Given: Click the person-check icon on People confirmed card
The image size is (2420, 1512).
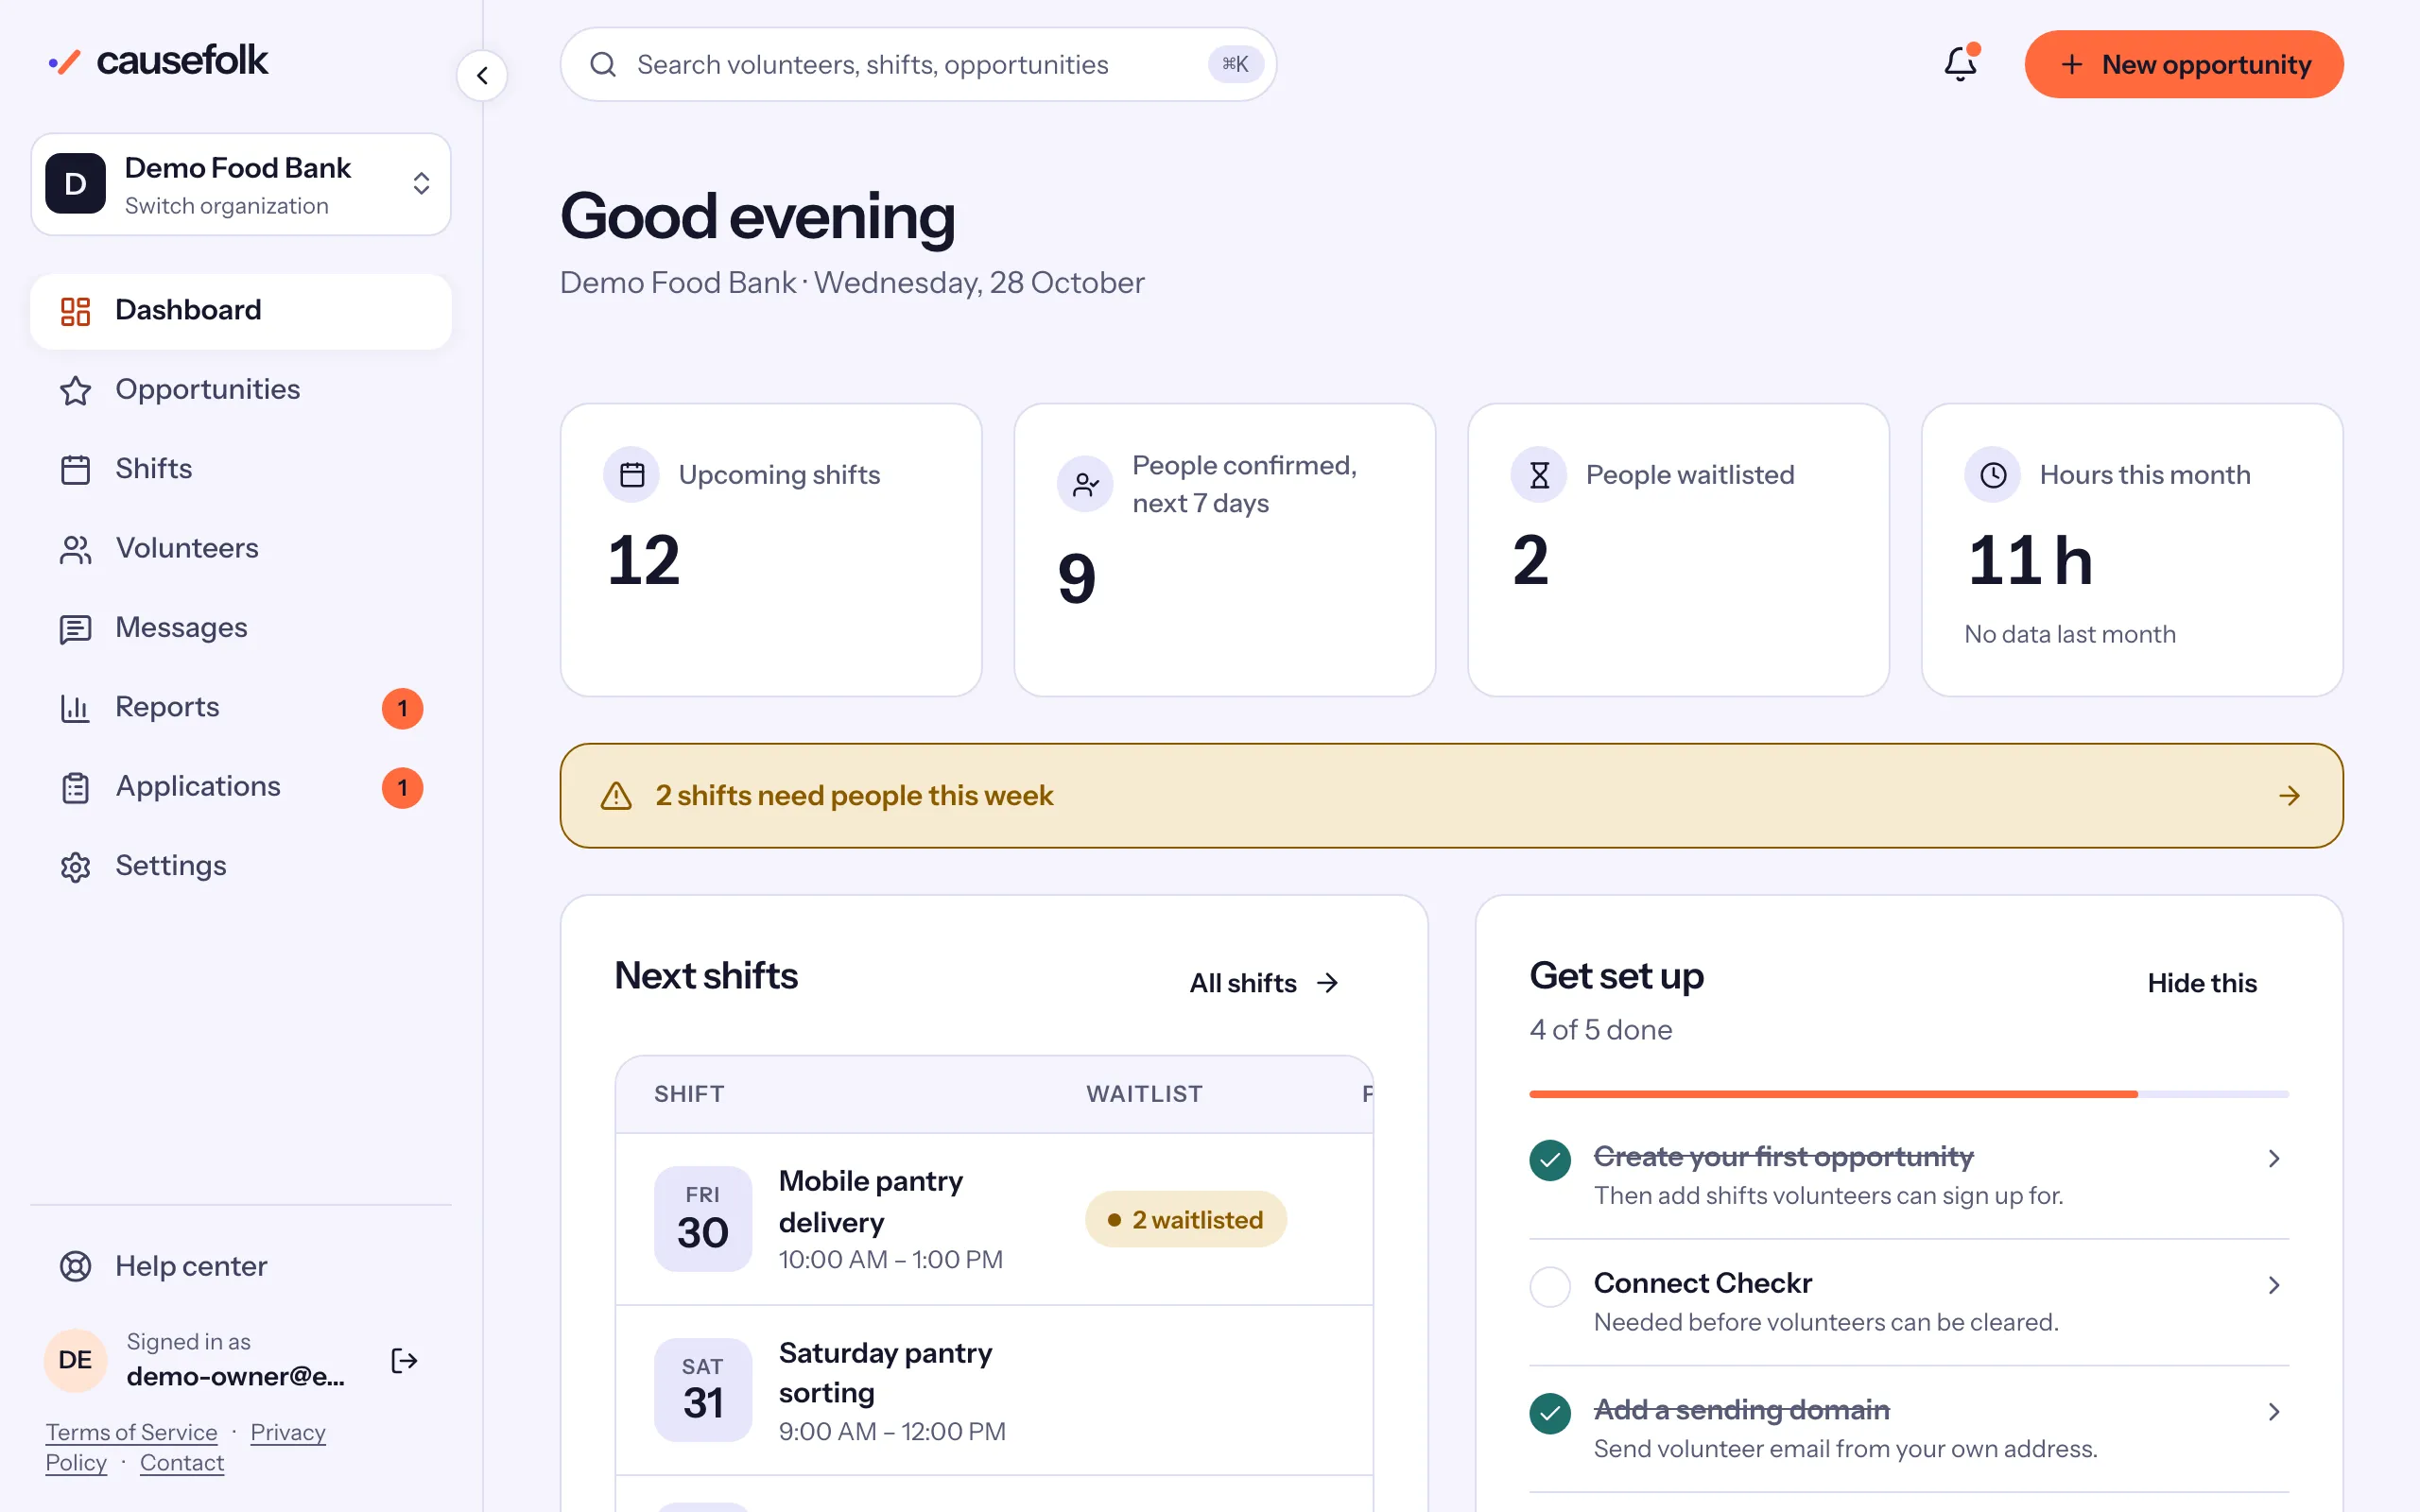Looking at the screenshot, I should [1085, 484].
